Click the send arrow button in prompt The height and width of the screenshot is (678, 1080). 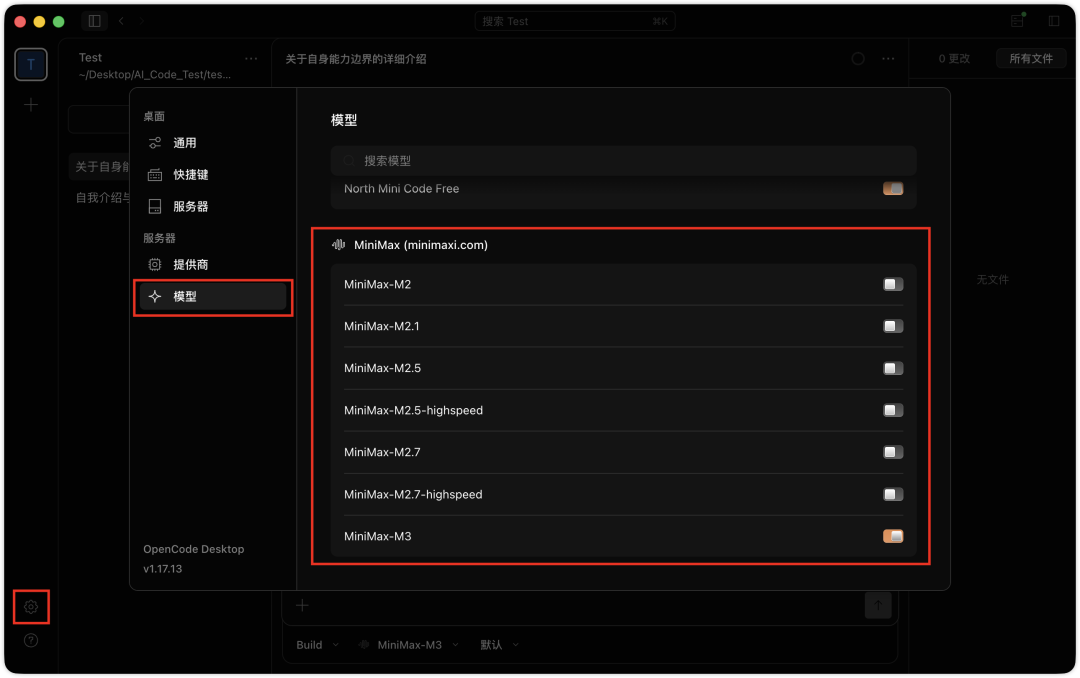pyautogui.click(x=878, y=605)
